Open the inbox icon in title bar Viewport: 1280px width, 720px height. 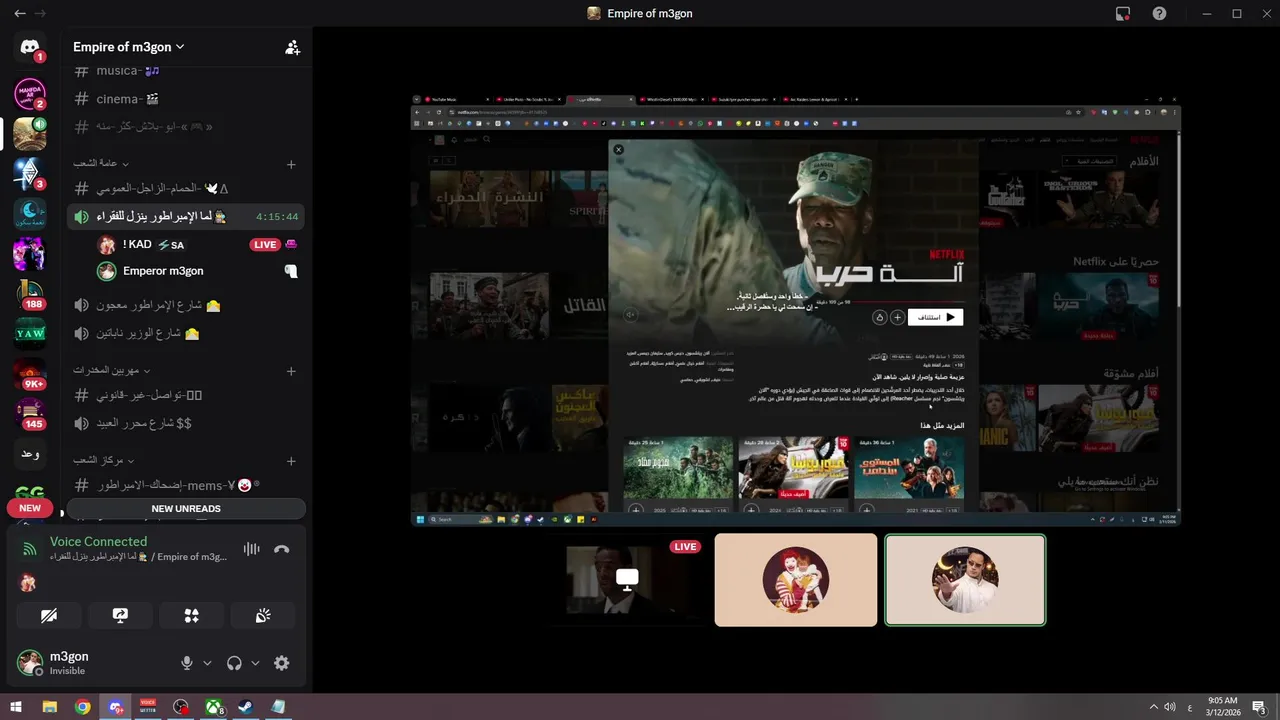1123,14
